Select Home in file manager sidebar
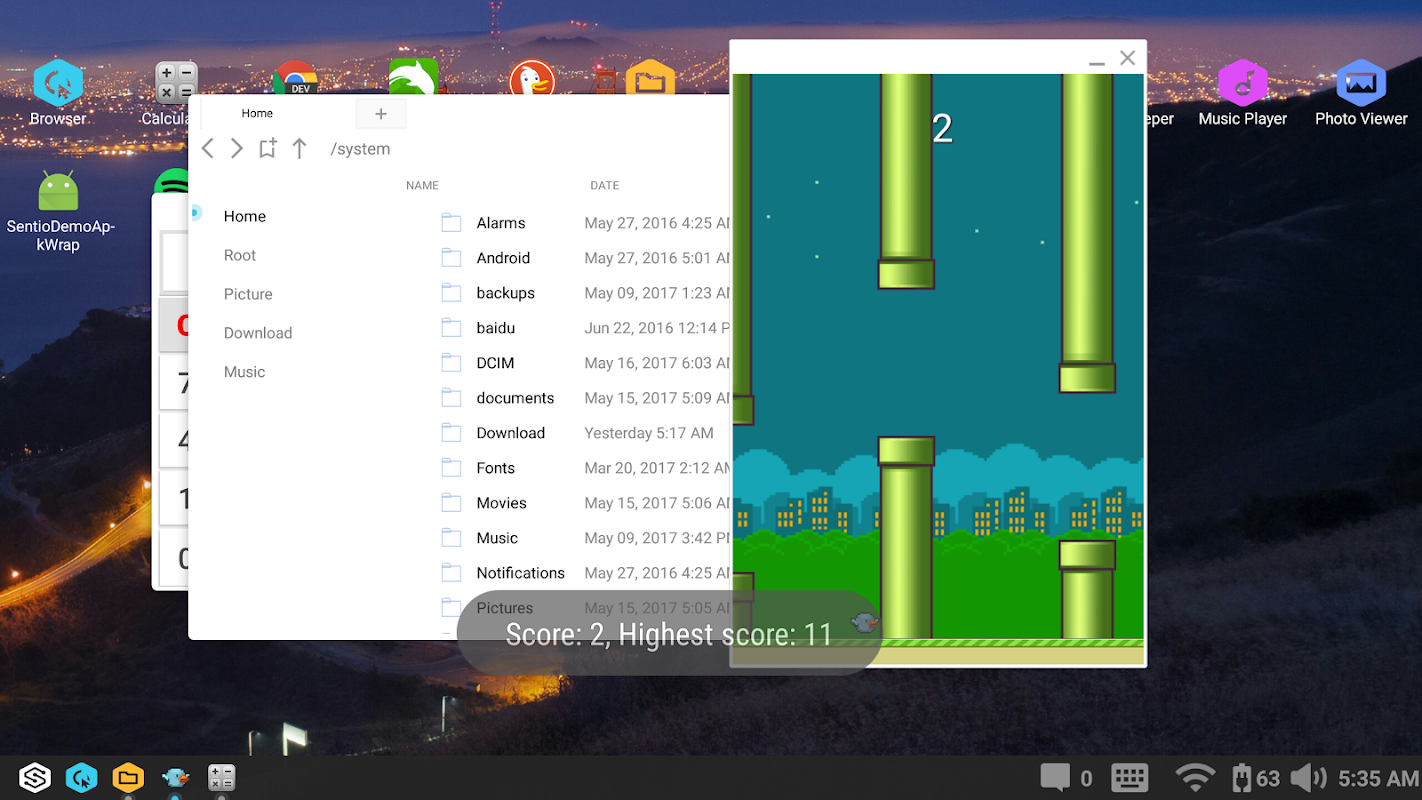The height and width of the screenshot is (800, 1422). point(245,216)
